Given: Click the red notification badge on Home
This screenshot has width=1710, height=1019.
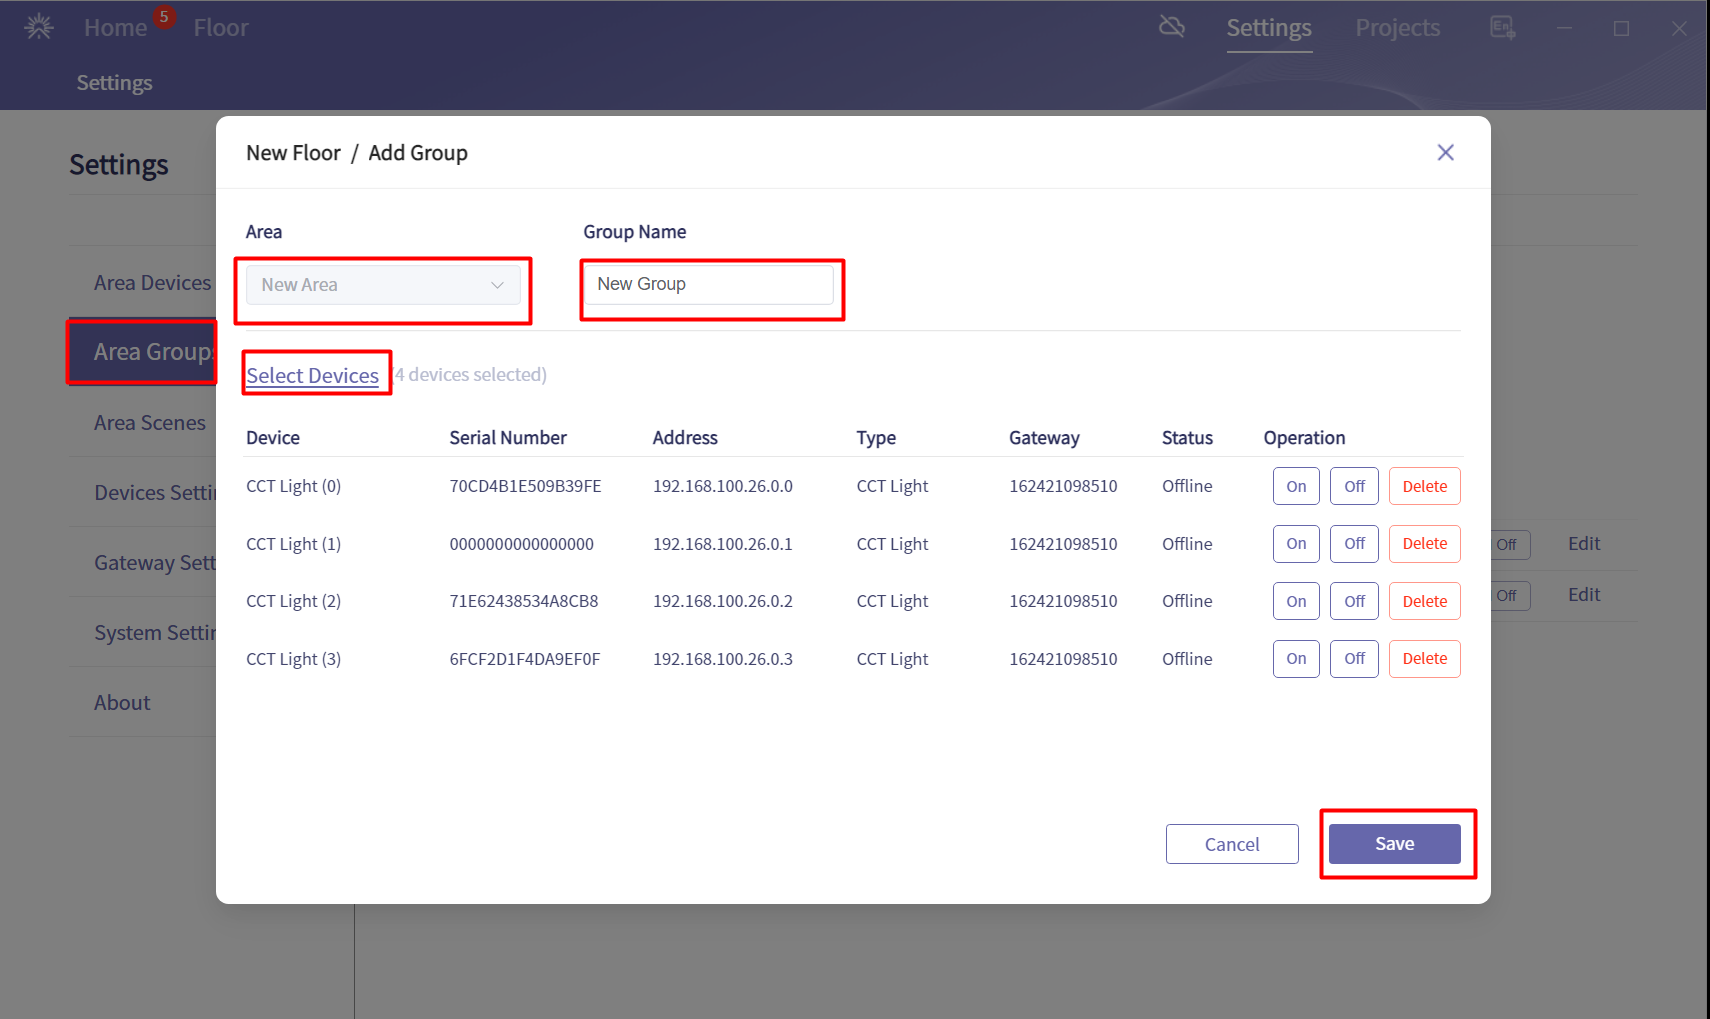Looking at the screenshot, I should 164,17.
